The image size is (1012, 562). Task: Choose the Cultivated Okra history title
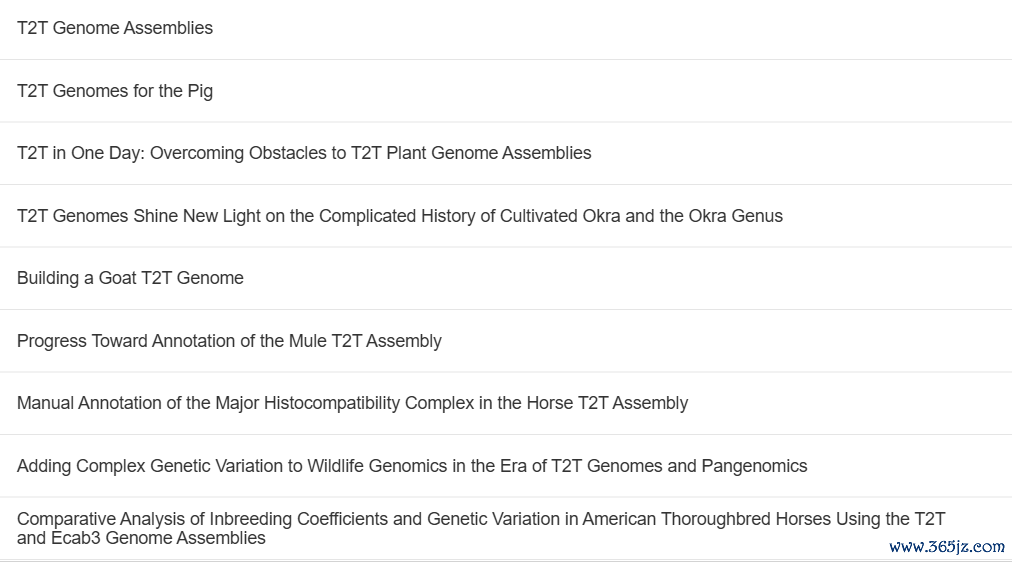(x=400, y=216)
